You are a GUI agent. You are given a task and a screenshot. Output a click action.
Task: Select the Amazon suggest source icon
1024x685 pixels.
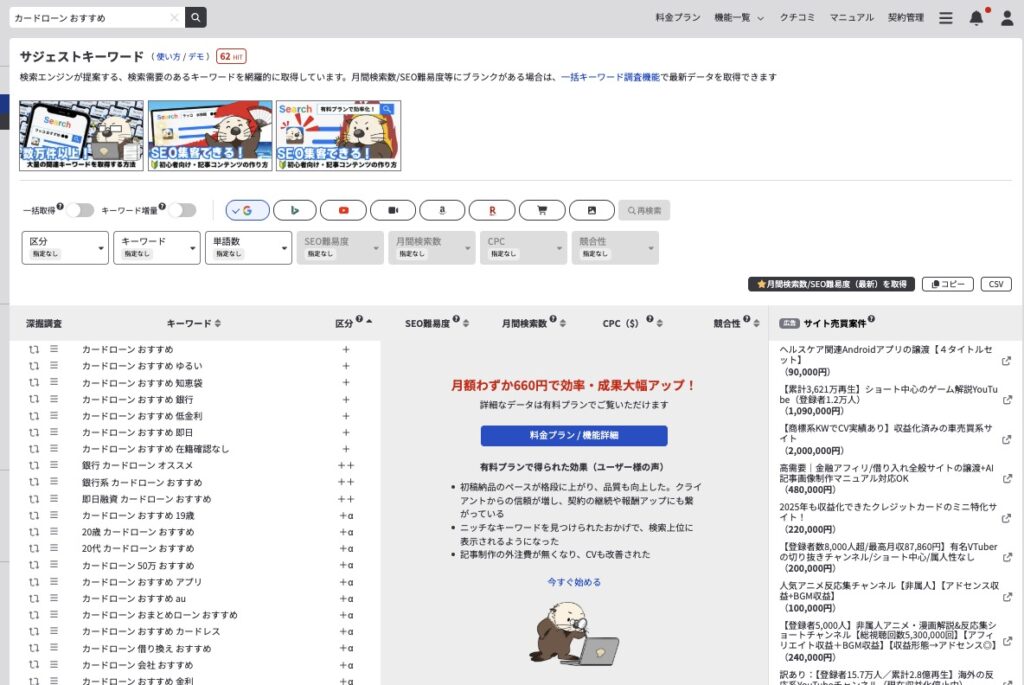(x=442, y=209)
